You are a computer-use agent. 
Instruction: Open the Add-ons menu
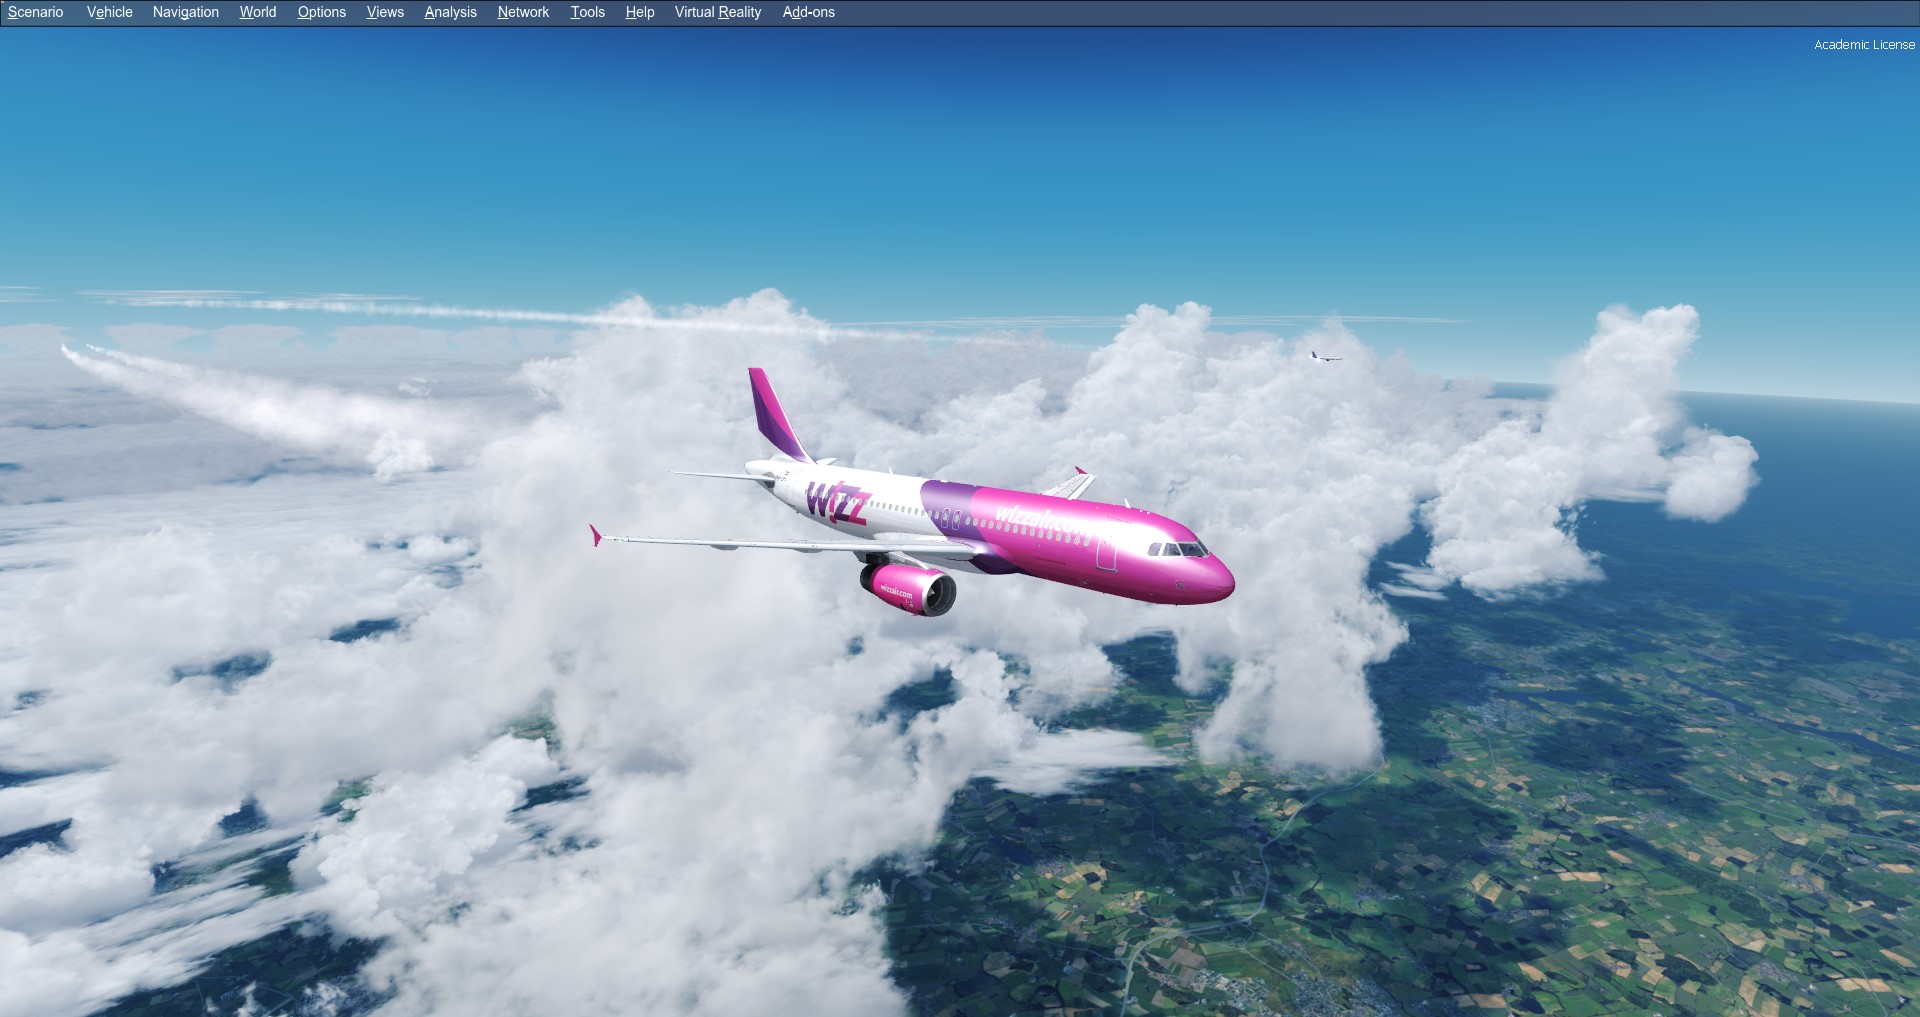pos(809,12)
